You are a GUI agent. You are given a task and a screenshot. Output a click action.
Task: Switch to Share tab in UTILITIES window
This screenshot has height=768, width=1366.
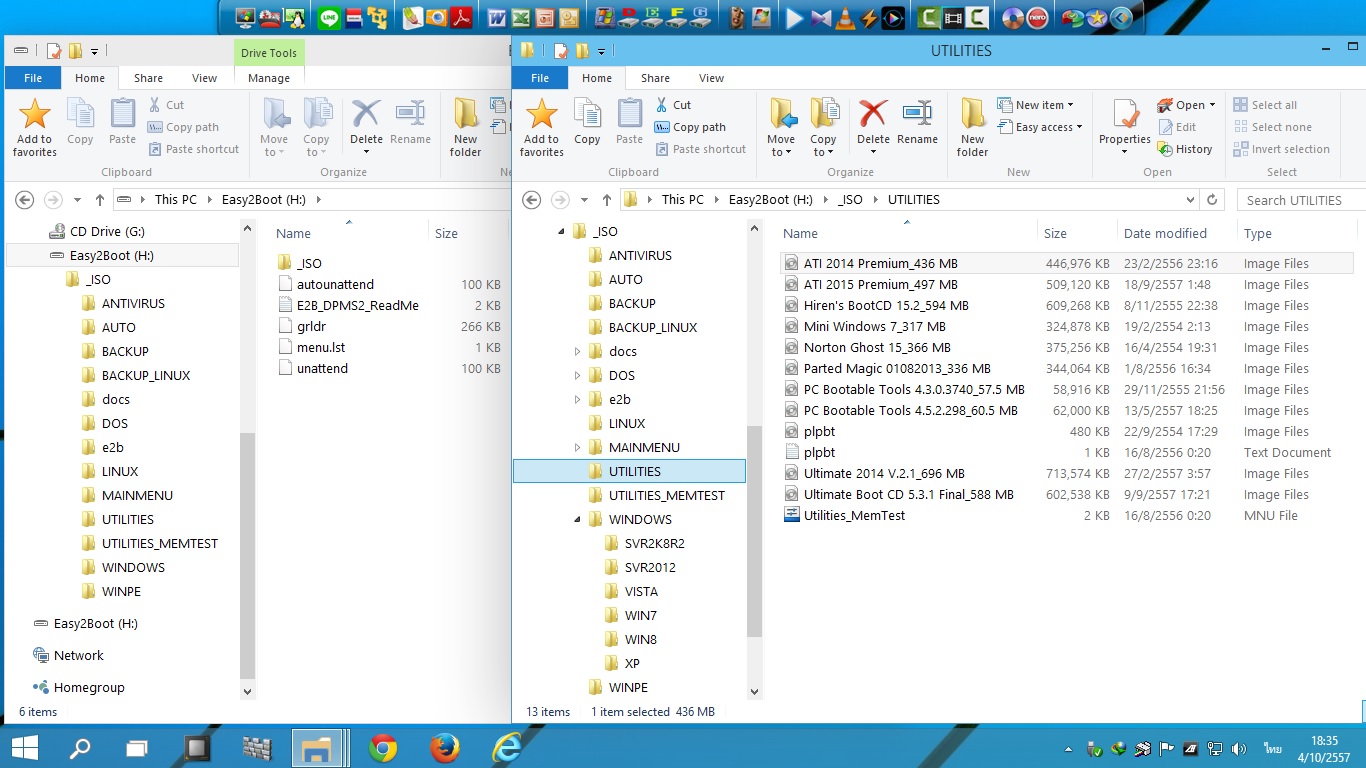[656, 78]
